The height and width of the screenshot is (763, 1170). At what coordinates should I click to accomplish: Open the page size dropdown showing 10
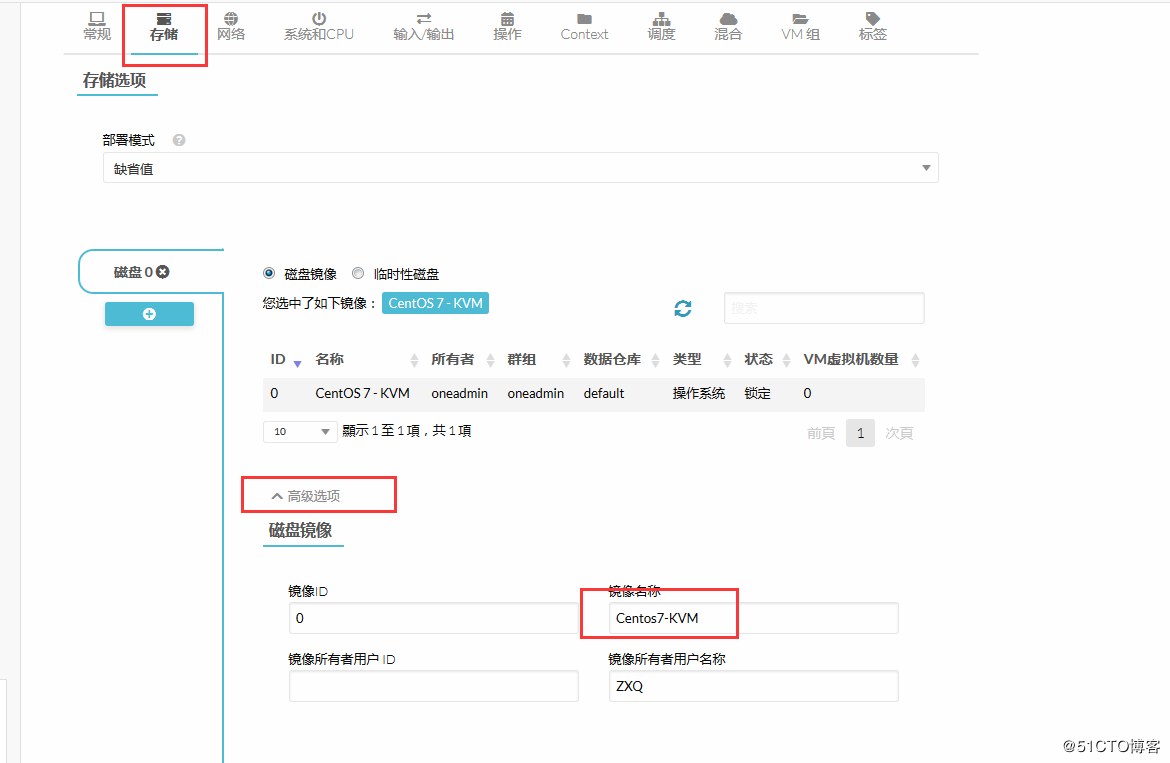tap(300, 431)
